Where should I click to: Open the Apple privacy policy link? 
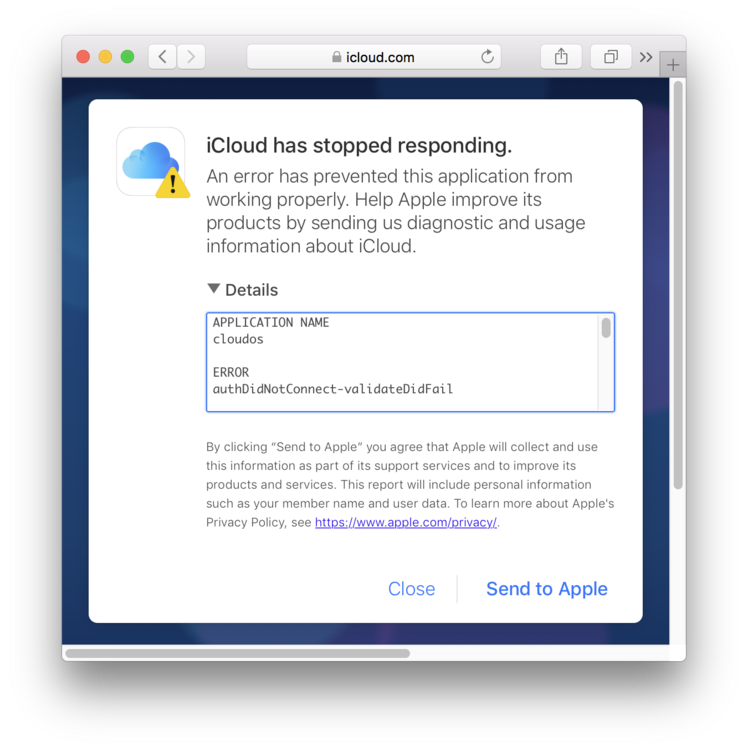coord(406,522)
